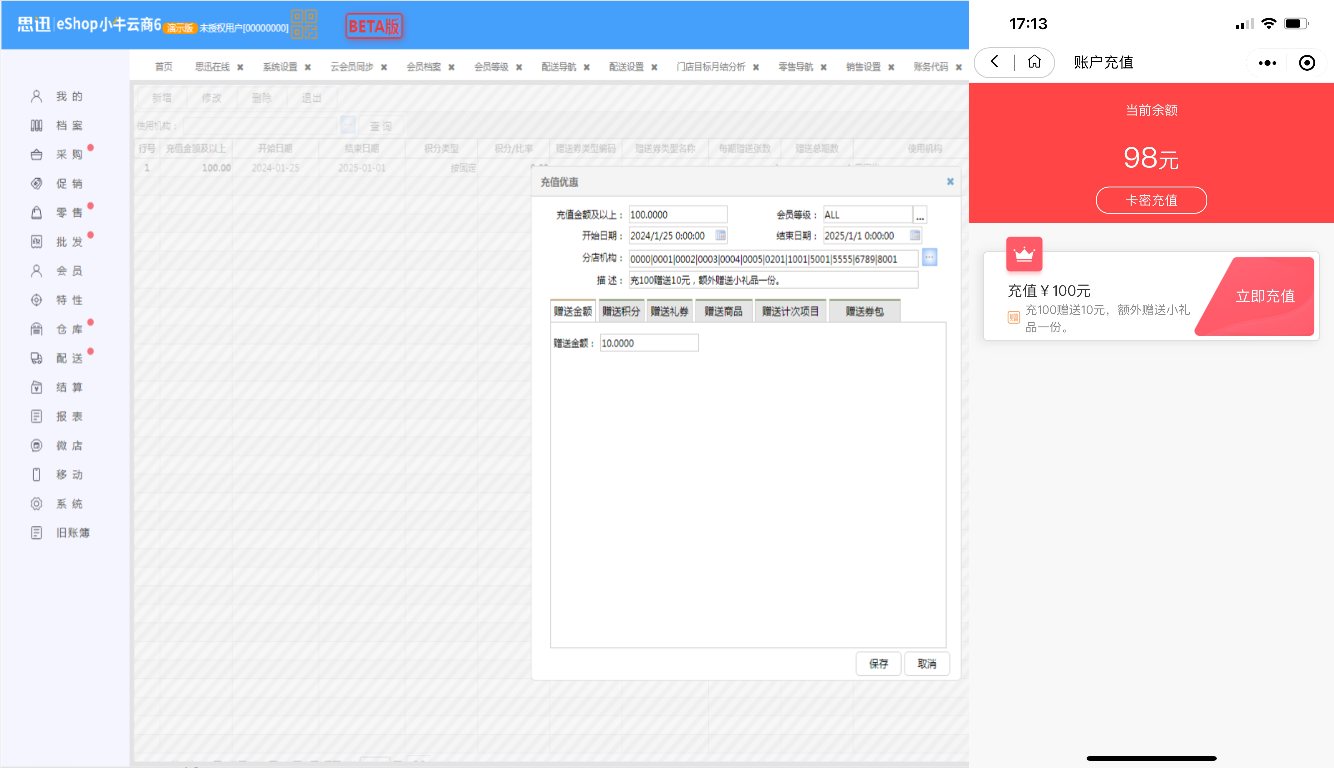Click 保存 button in dialog
This screenshot has width=1334, height=768.
[x=879, y=663]
